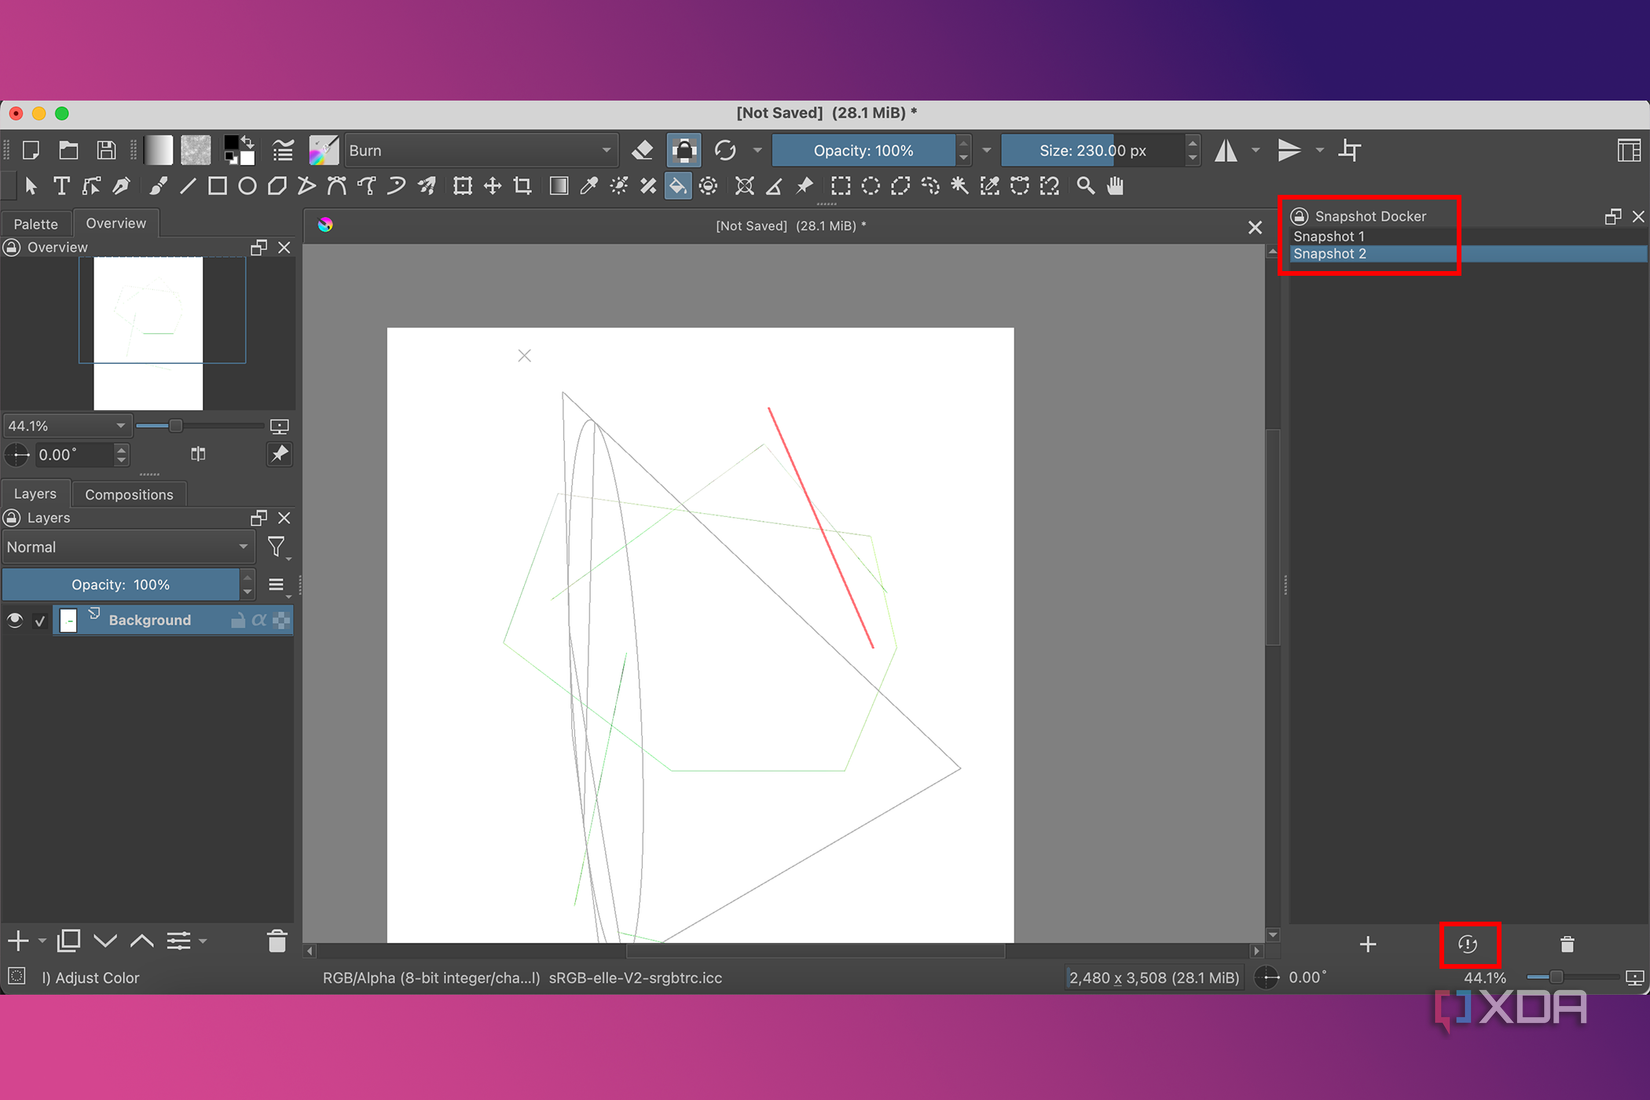The width and height of the screenshot is (1650, 1100).
Task: Save the document with the floppy disk icon
Action: (x=105, y=151)
